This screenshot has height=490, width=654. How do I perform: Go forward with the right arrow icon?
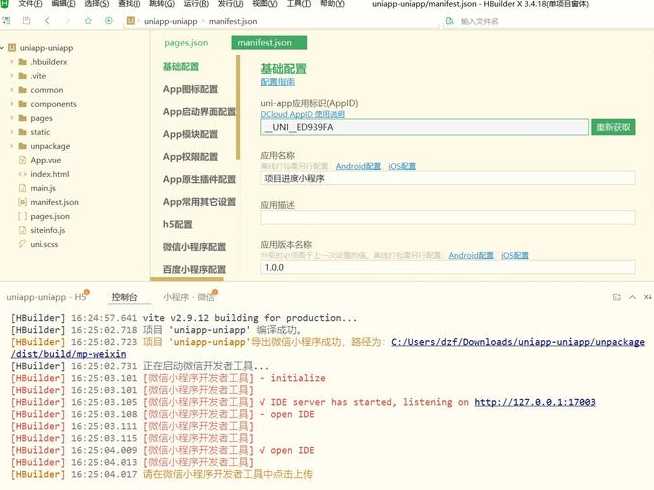[68, 20]
